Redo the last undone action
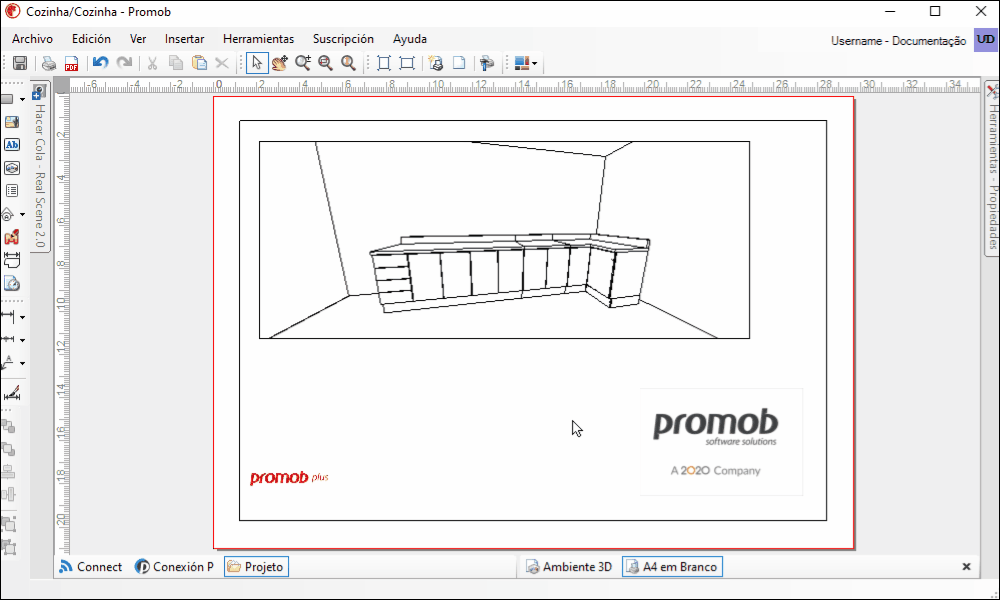 (x=124, y=63)
